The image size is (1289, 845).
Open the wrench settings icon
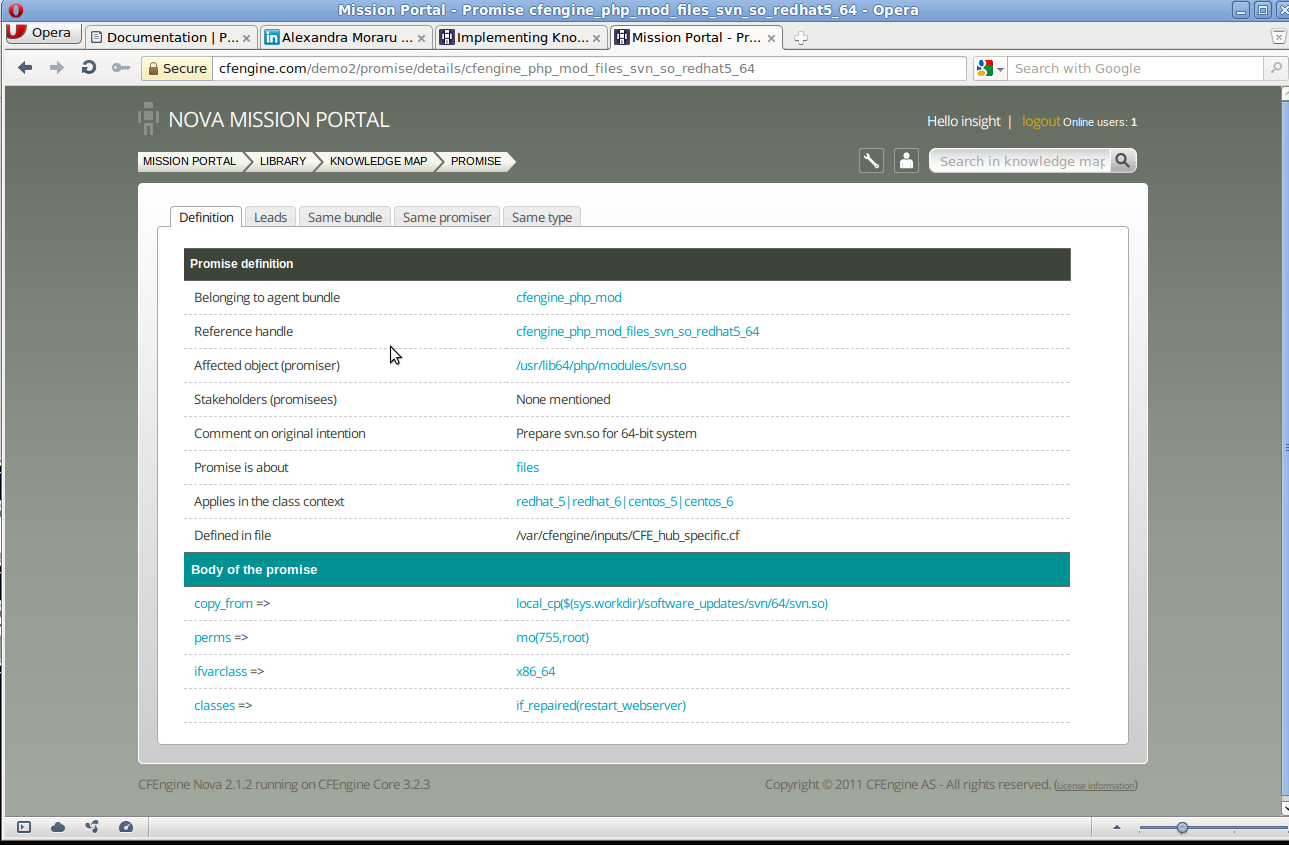[x=871, y=160]
